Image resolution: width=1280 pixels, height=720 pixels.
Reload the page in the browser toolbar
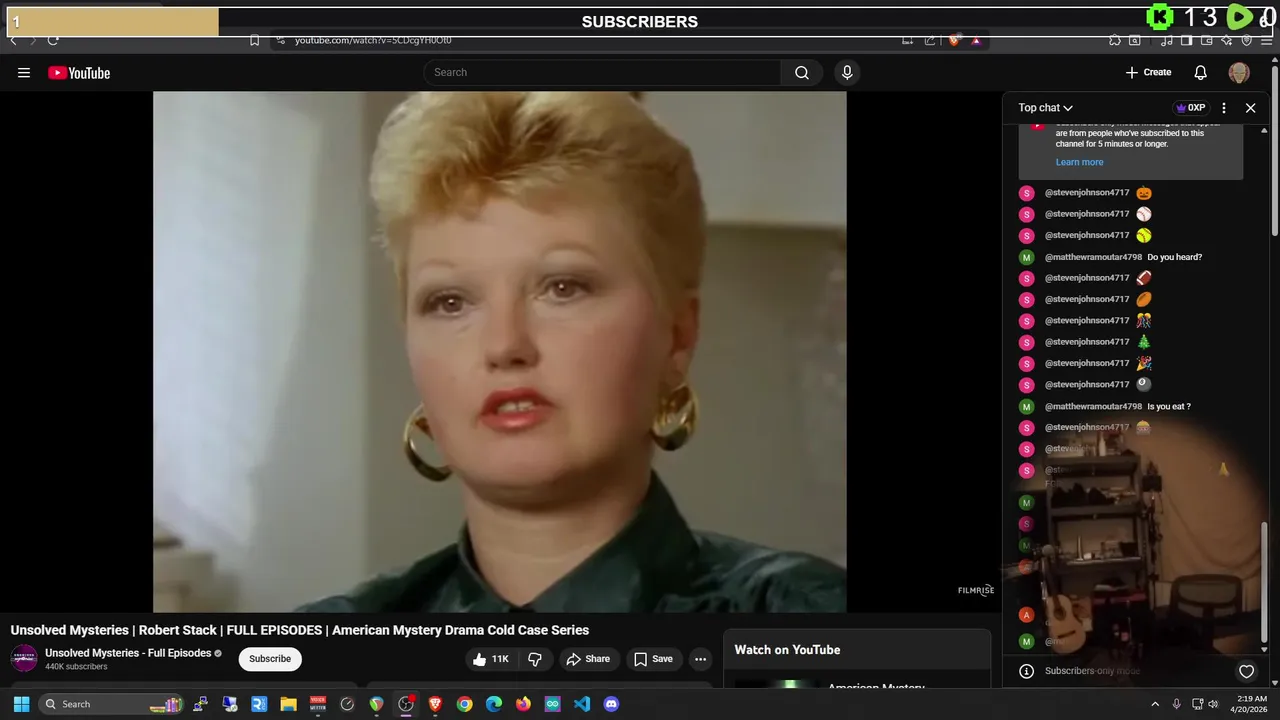(x=53, y=40)
